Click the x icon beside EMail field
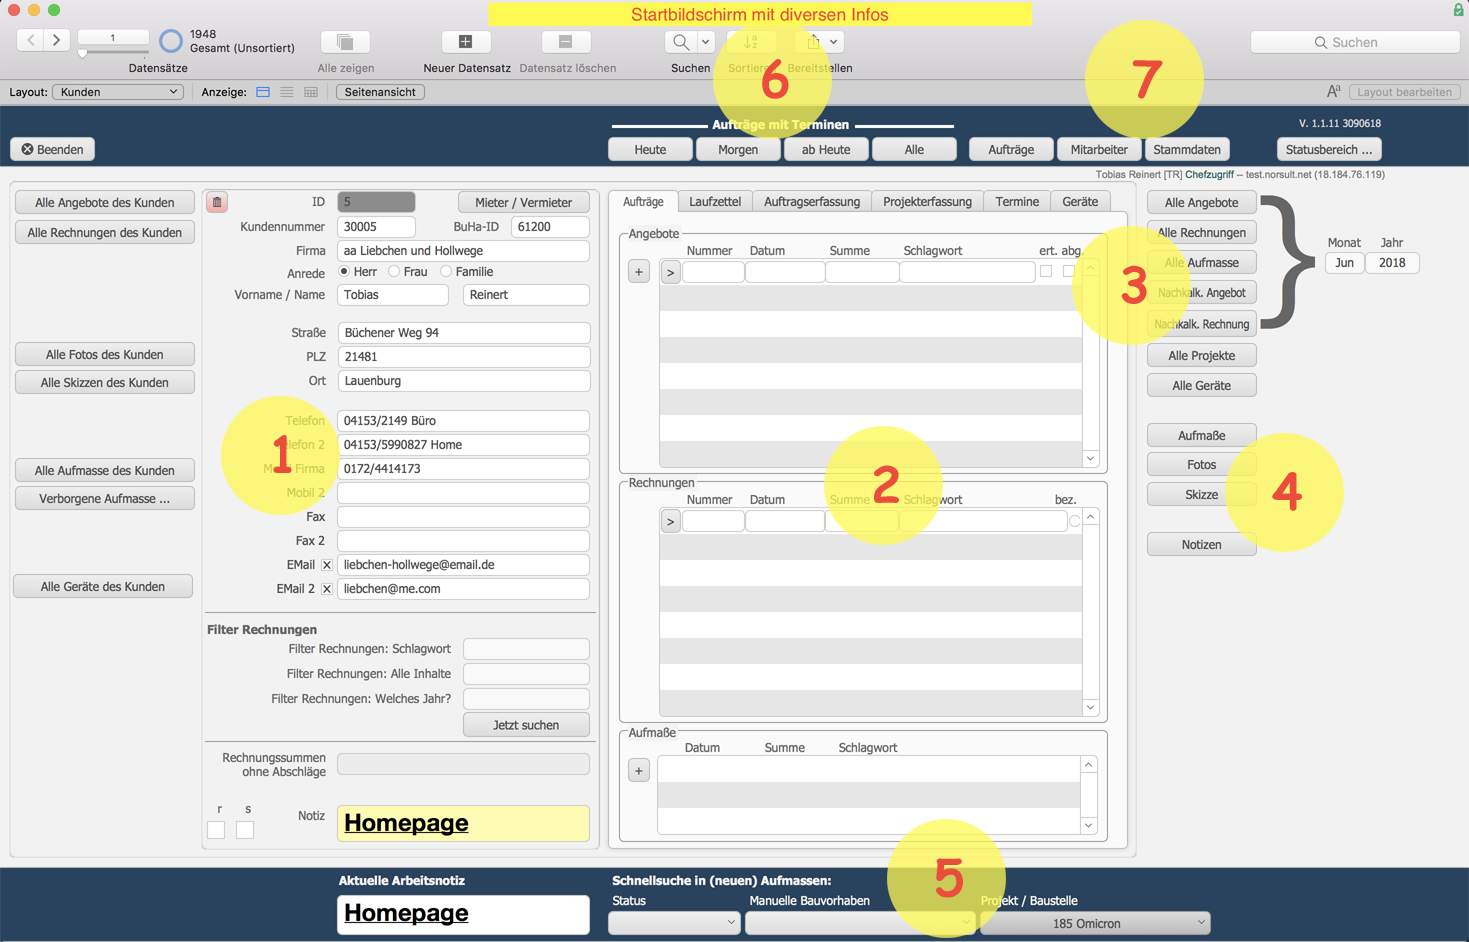 pos(327,565)
